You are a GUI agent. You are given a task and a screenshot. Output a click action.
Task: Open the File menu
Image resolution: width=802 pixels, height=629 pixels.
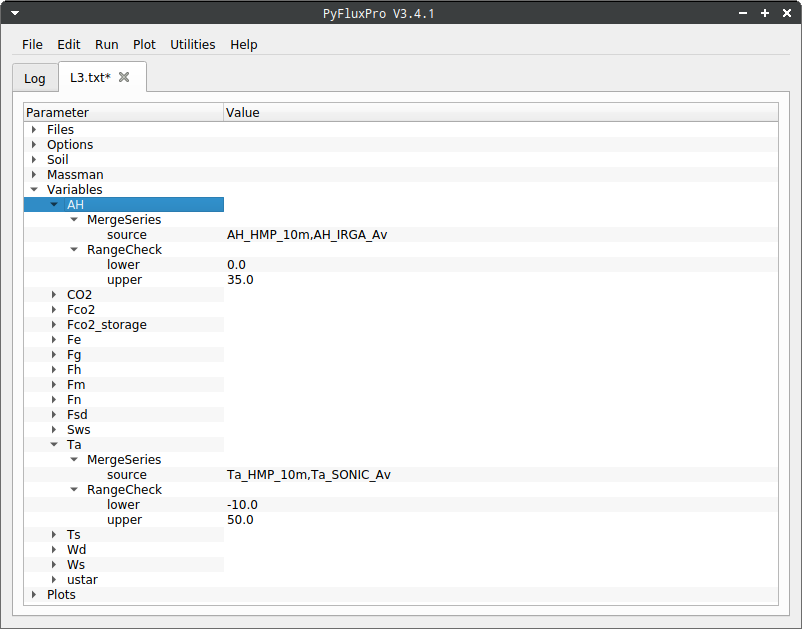pyautogui.click(x=32, y=44)
